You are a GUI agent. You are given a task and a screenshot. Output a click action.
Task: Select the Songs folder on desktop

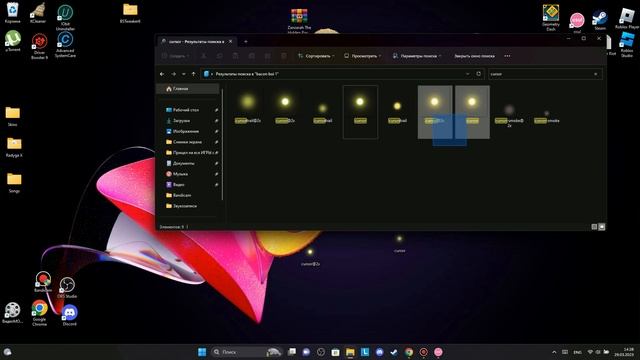[14, 182]
